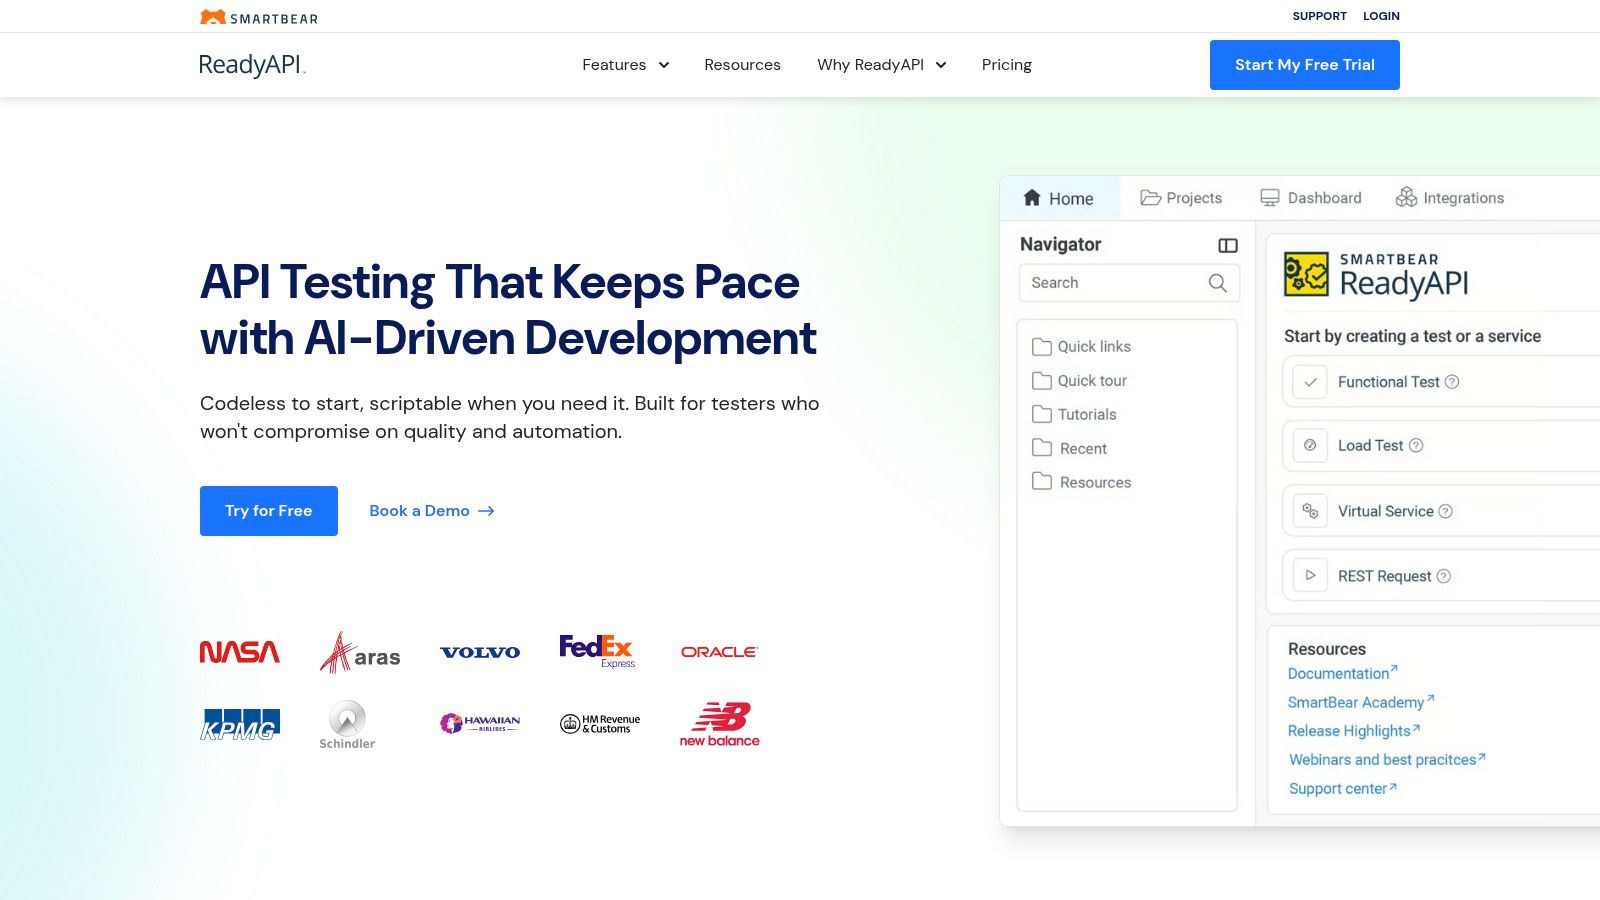The height and width of the screenshot is (900, 1600).
Task: Switch to the Home tab label
Action: (1071, 199)
